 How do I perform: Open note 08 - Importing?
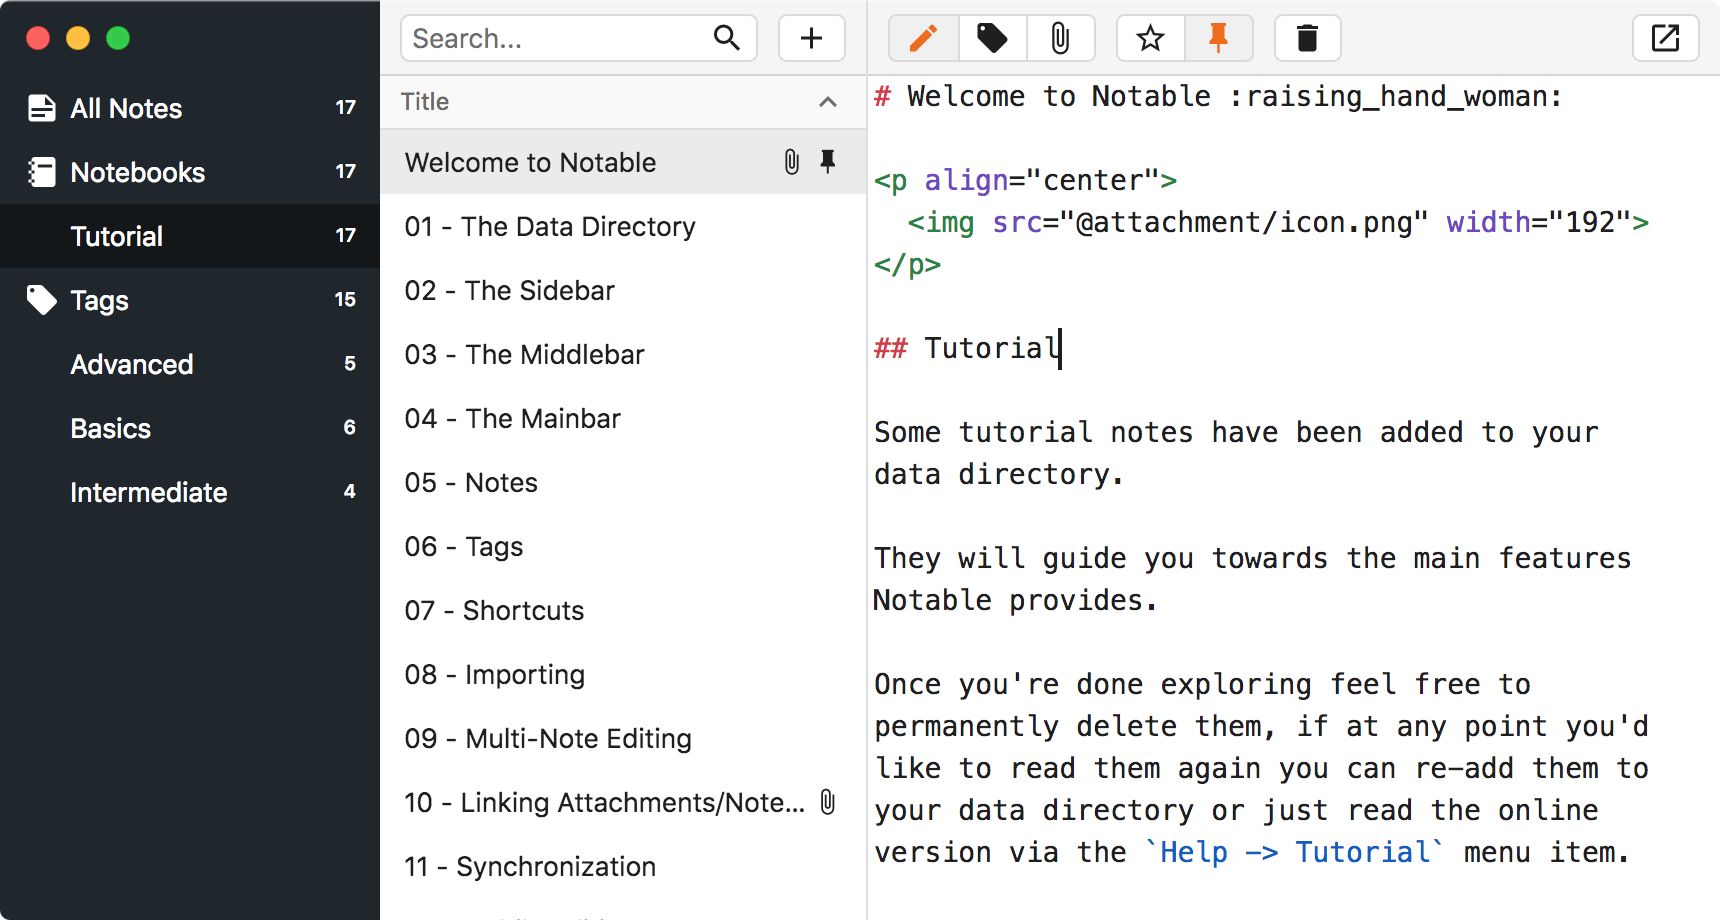[x=623, y=674]
